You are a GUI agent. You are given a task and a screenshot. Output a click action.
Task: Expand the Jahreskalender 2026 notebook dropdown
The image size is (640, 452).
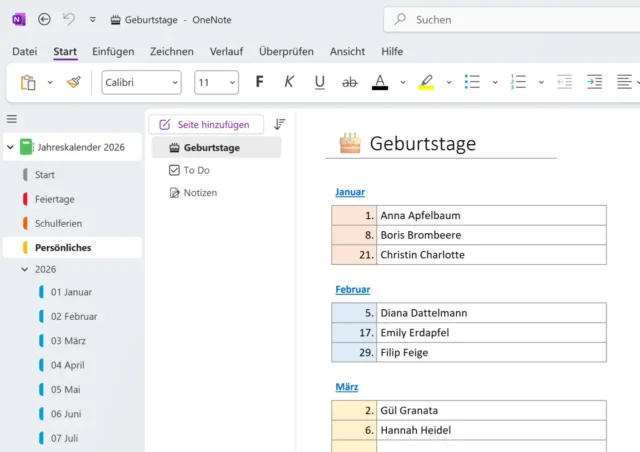10,147
